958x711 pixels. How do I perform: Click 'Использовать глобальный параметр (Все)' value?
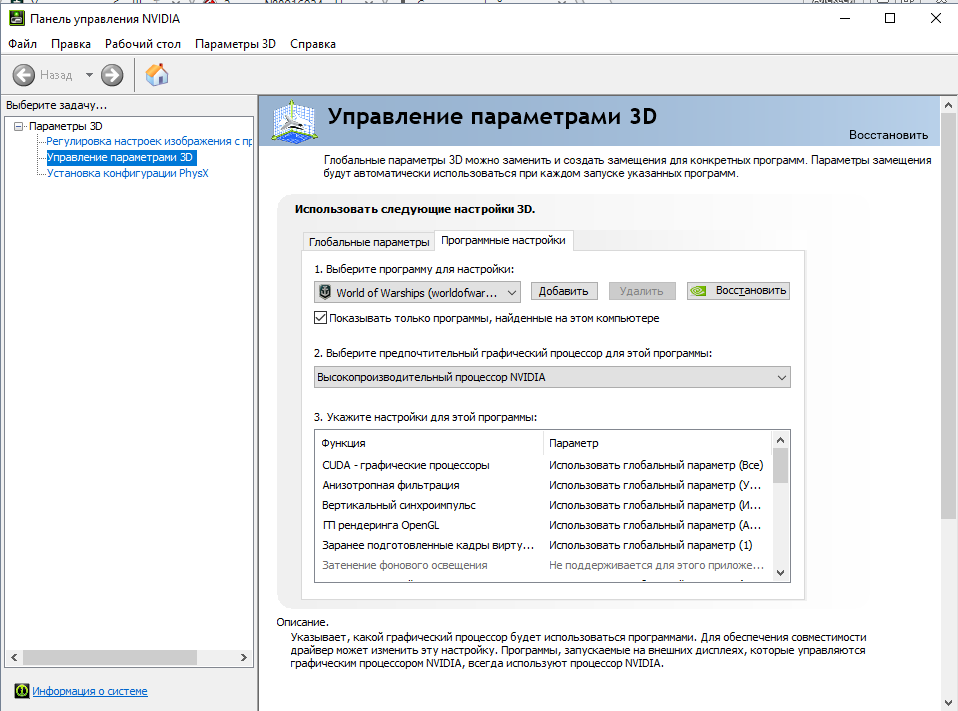coord(656,465)
